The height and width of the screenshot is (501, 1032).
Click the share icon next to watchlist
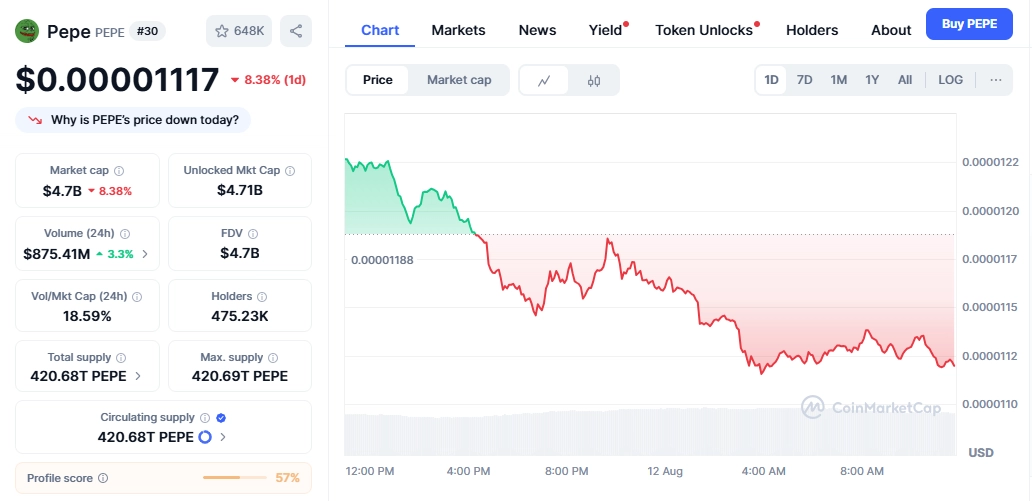pyautogui.click(x=296, y=31)
